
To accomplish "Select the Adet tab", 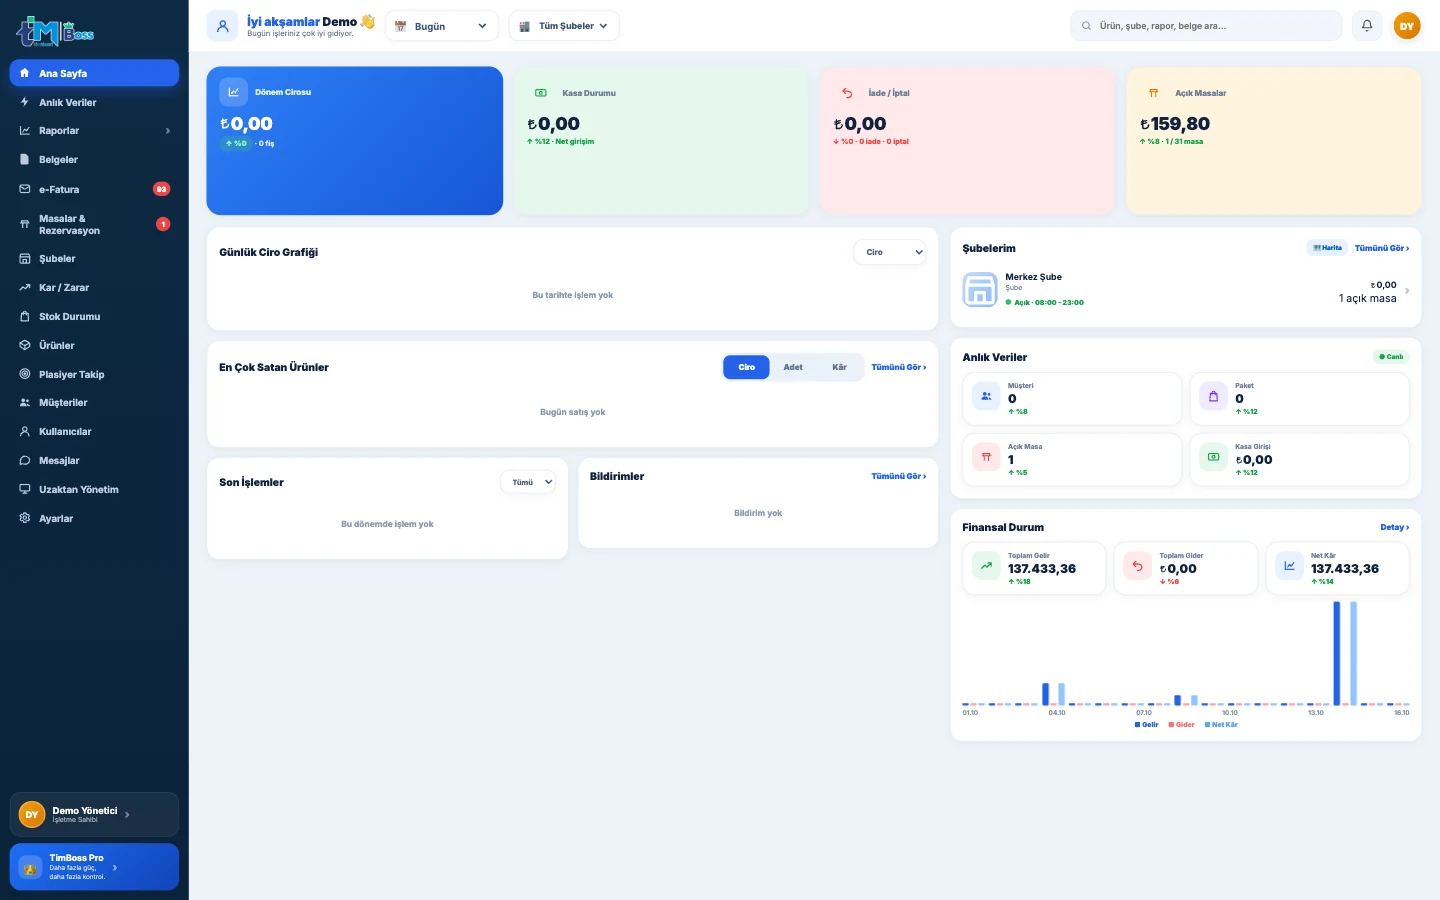I will (x=793, y=367).
